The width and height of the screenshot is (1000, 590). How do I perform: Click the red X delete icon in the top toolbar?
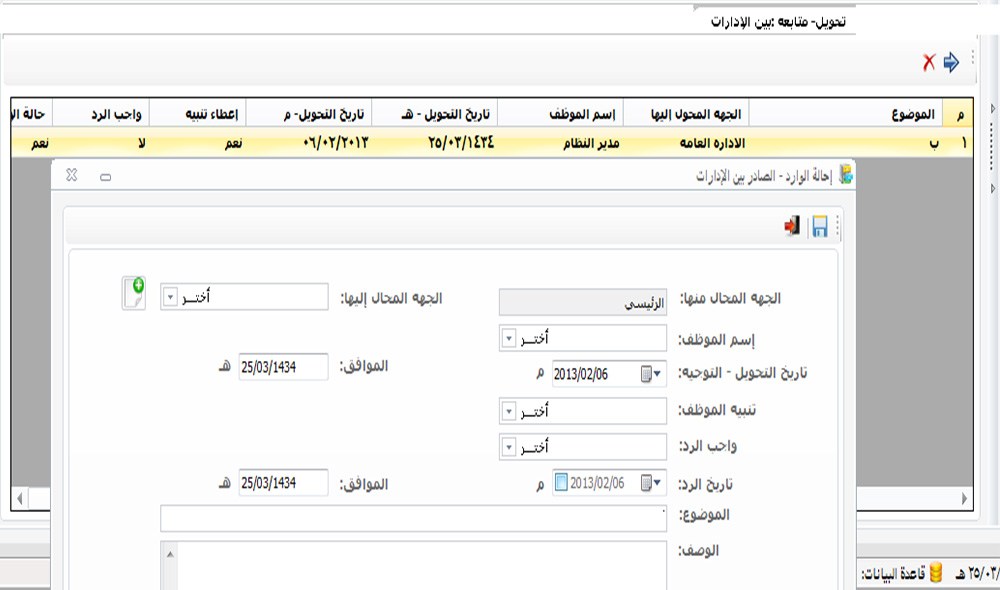click(928, 60)
